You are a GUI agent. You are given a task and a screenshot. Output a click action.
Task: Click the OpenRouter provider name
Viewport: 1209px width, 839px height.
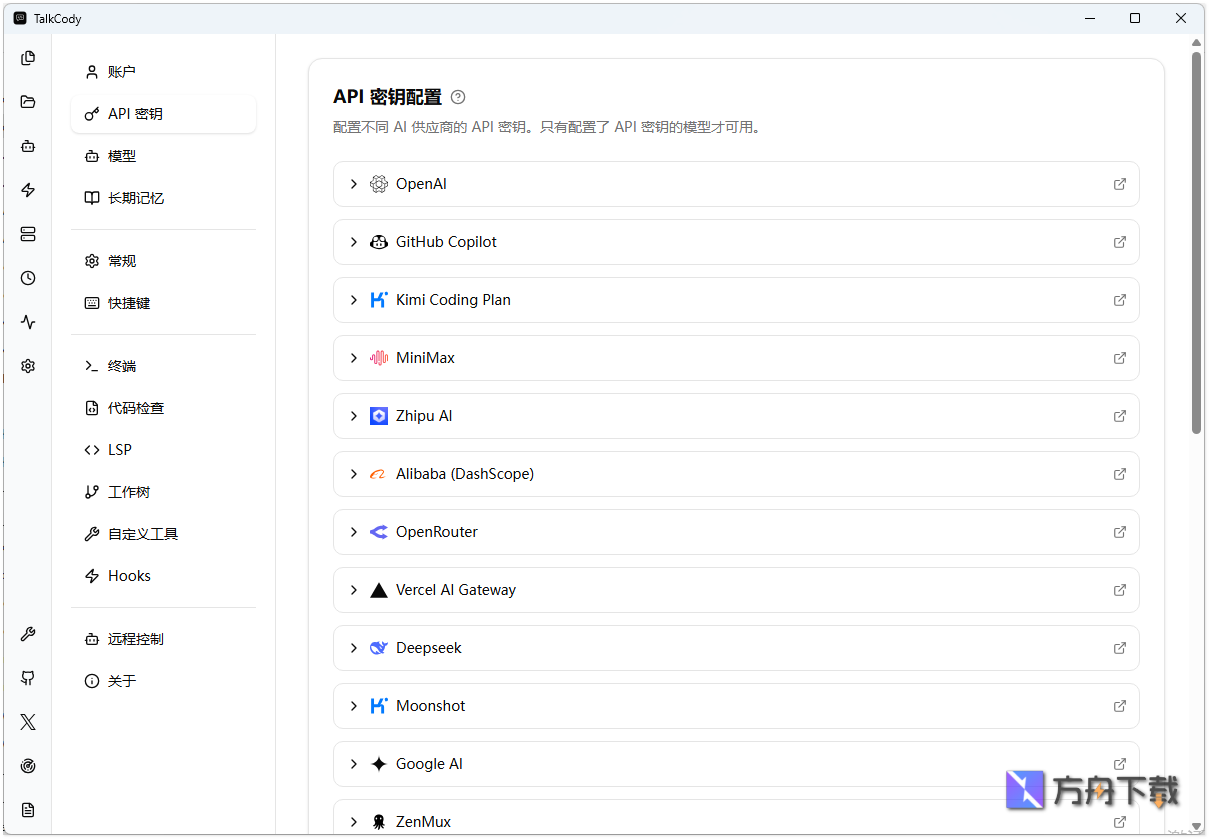tap(437, 532)
